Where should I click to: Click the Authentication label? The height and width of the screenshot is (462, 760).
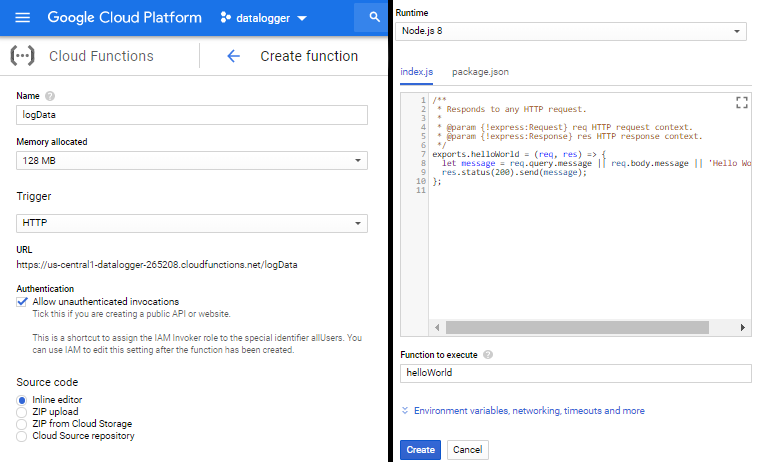click(45, 289)
